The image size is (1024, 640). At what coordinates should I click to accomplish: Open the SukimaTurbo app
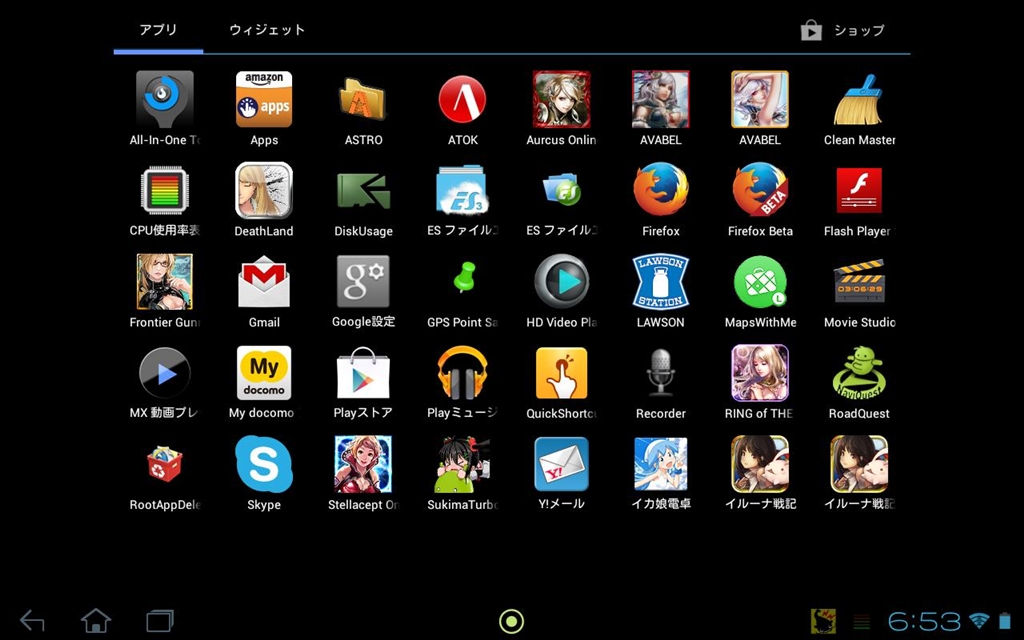click(462, 464)
